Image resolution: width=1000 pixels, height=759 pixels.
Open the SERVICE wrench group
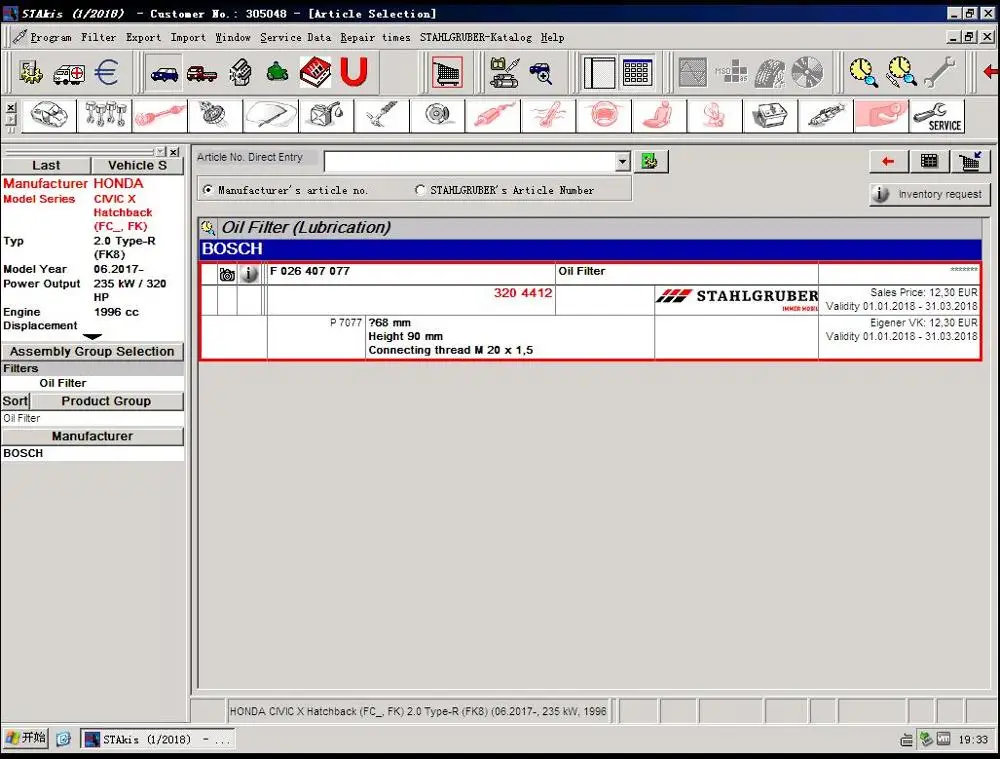pos(937,116)
